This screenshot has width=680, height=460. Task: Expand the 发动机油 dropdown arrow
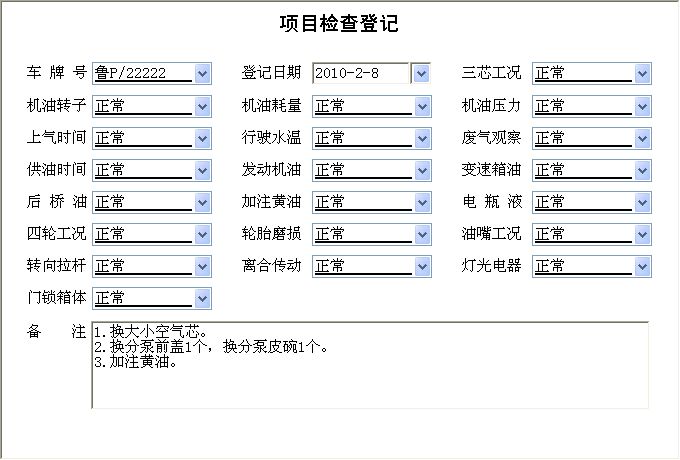pos(422,170)
